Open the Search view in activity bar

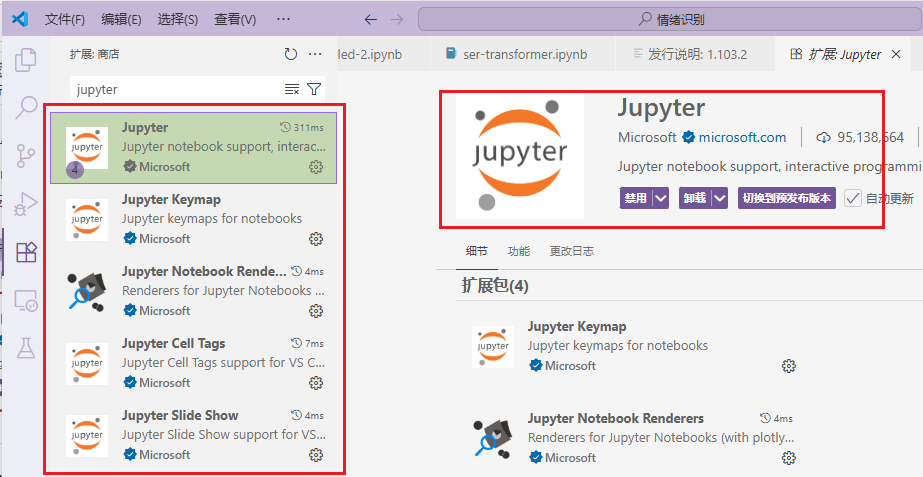[25, 108]
